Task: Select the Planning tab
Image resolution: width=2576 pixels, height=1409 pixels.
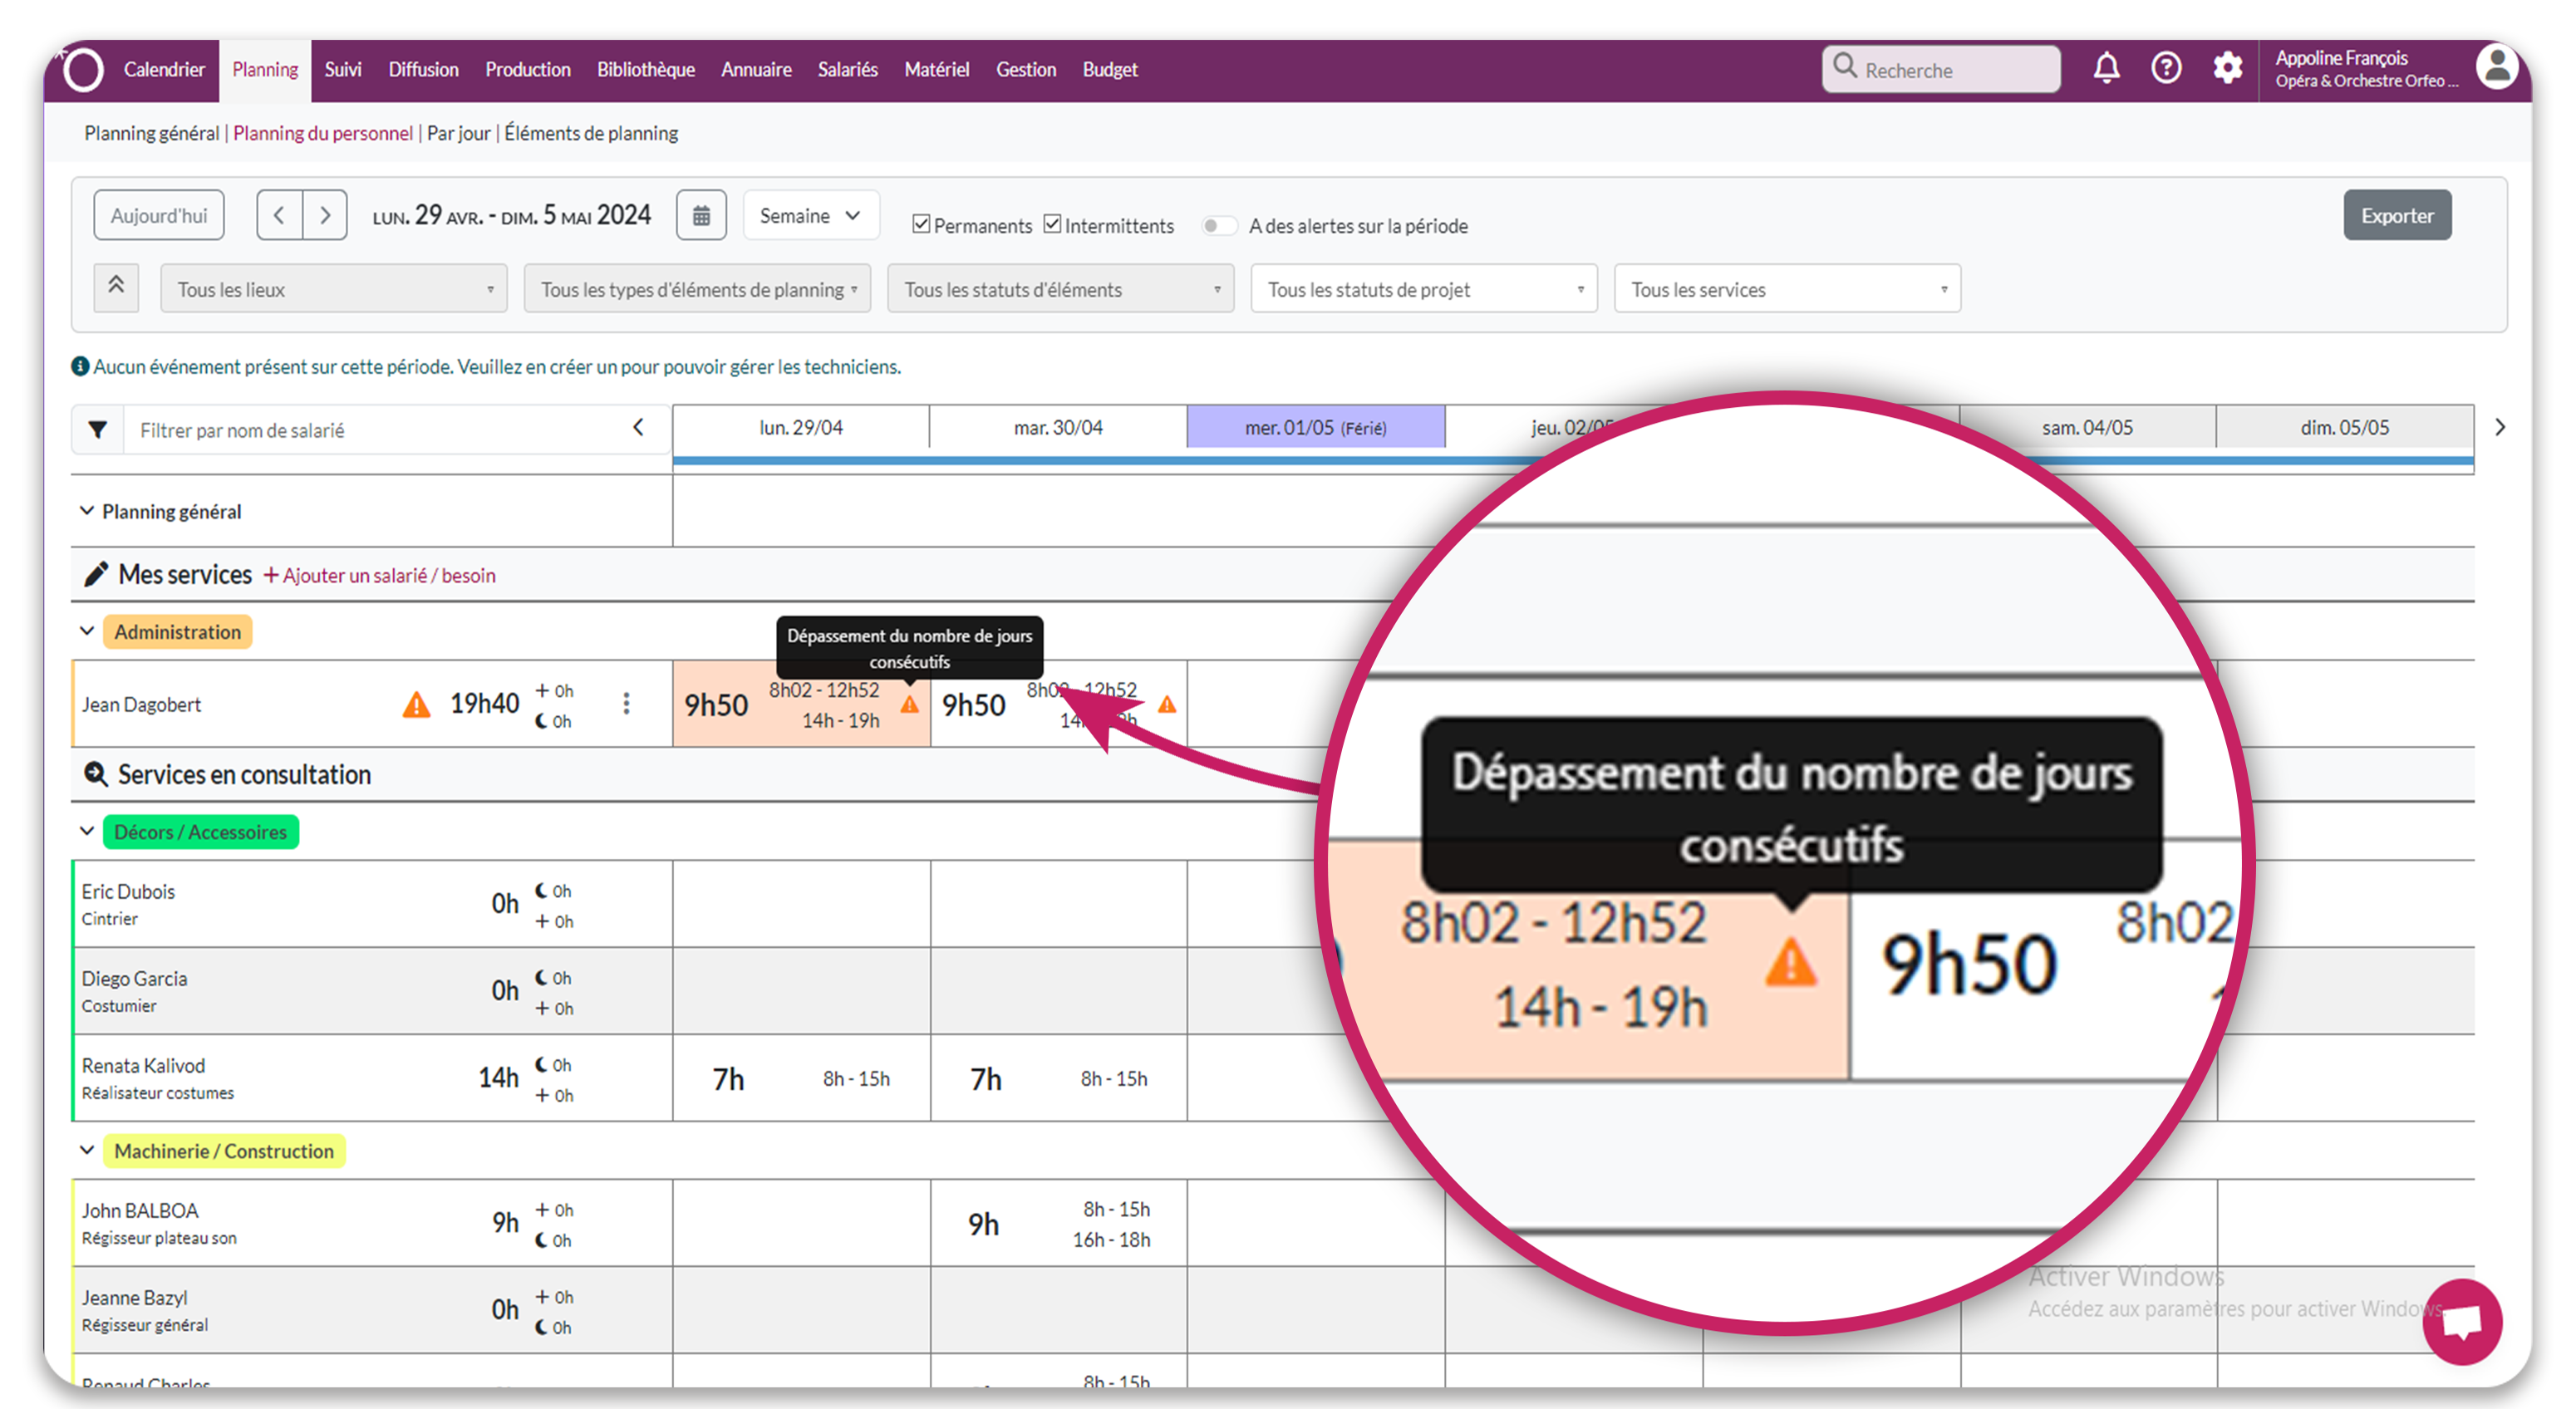Action: 265,69
